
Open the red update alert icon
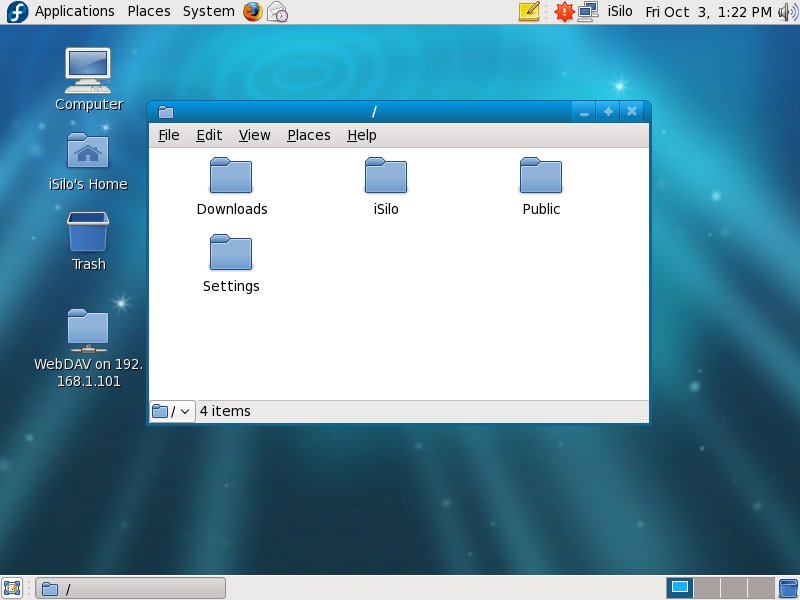(564, 12)
